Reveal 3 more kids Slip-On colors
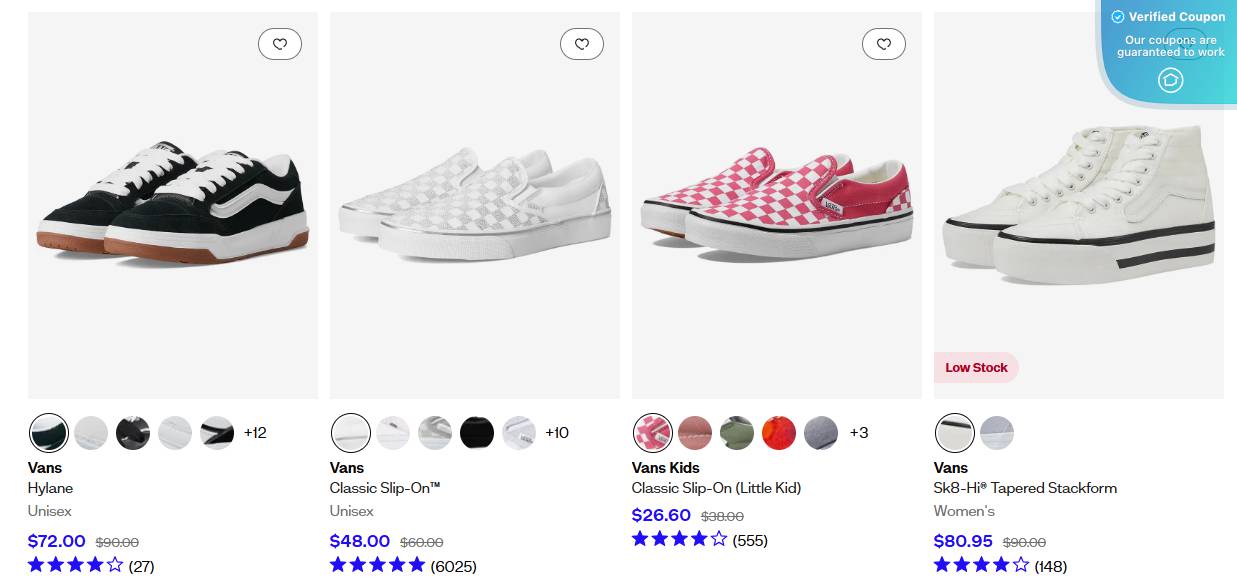Viewport: 1237px width, 588px height. pos(860,433)
